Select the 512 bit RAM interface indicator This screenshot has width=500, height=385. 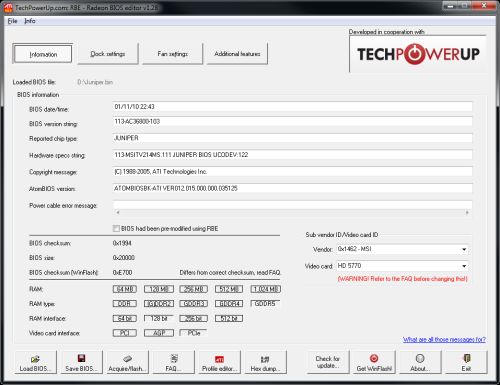(229, 318)
